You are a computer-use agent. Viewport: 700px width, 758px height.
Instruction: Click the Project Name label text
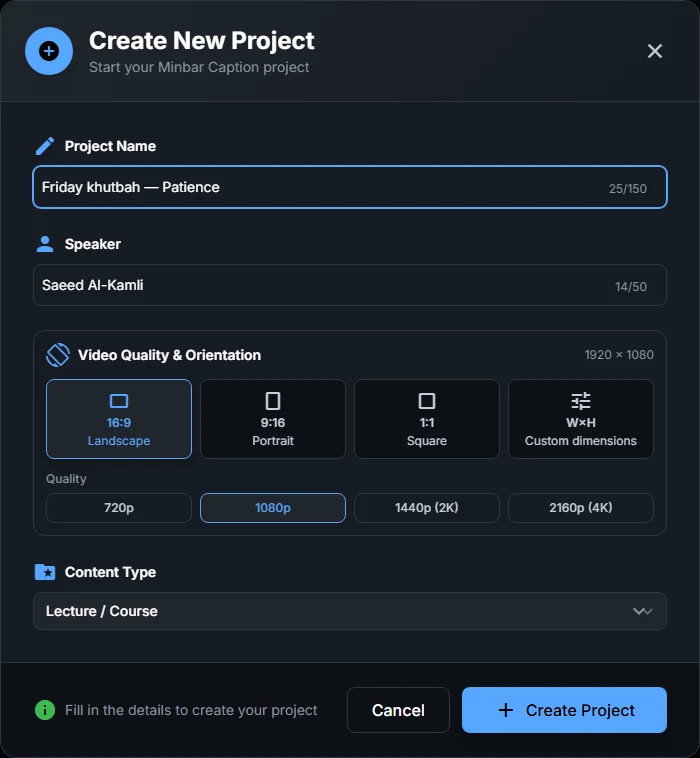click(x=110, y=146)
